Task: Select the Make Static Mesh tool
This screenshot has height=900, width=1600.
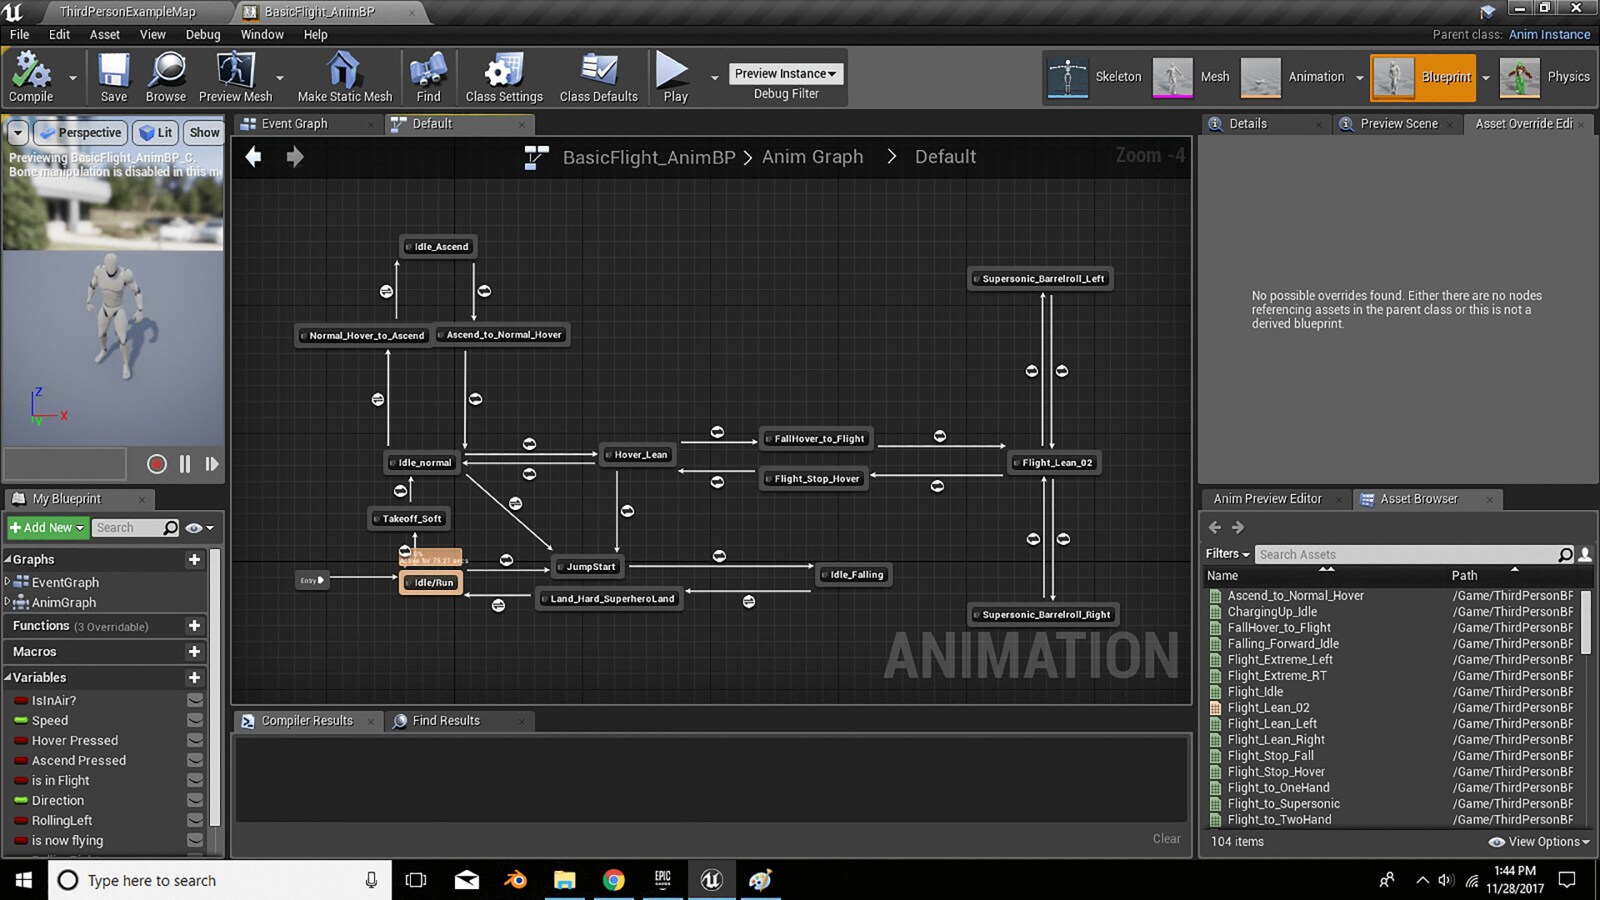Action: click(343, 77)
